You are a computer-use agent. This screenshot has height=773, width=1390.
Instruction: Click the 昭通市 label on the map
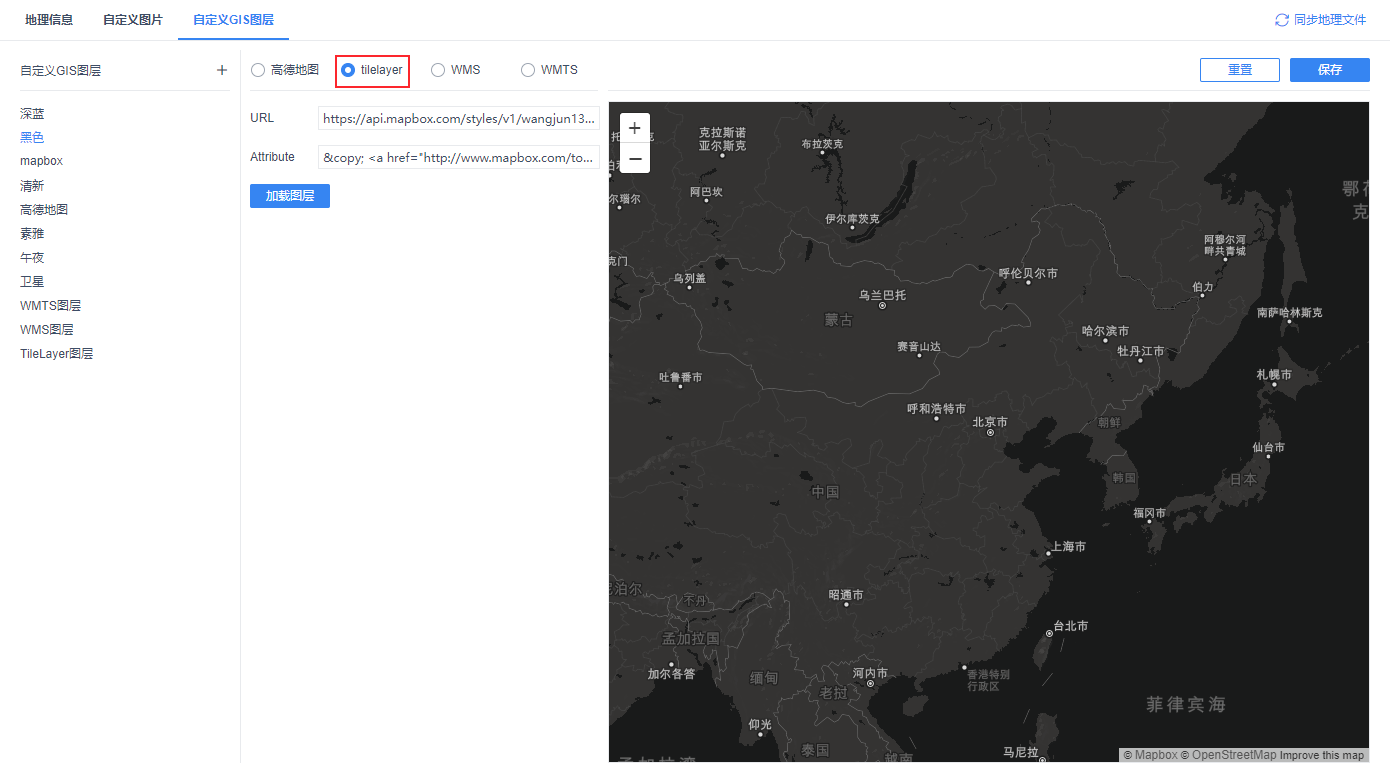846,595
